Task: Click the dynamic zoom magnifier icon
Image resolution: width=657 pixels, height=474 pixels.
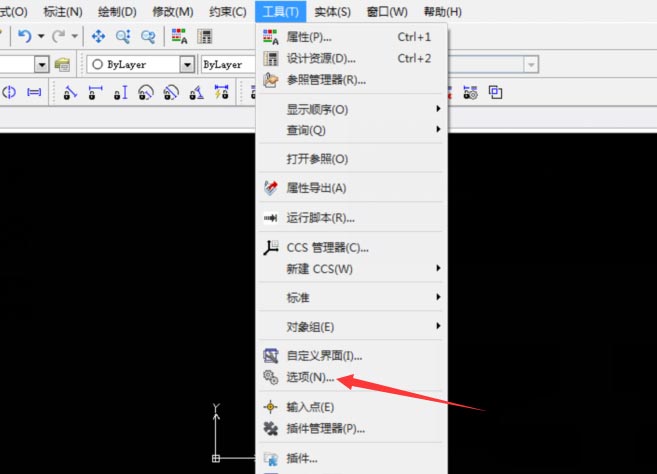Action: 123,36
